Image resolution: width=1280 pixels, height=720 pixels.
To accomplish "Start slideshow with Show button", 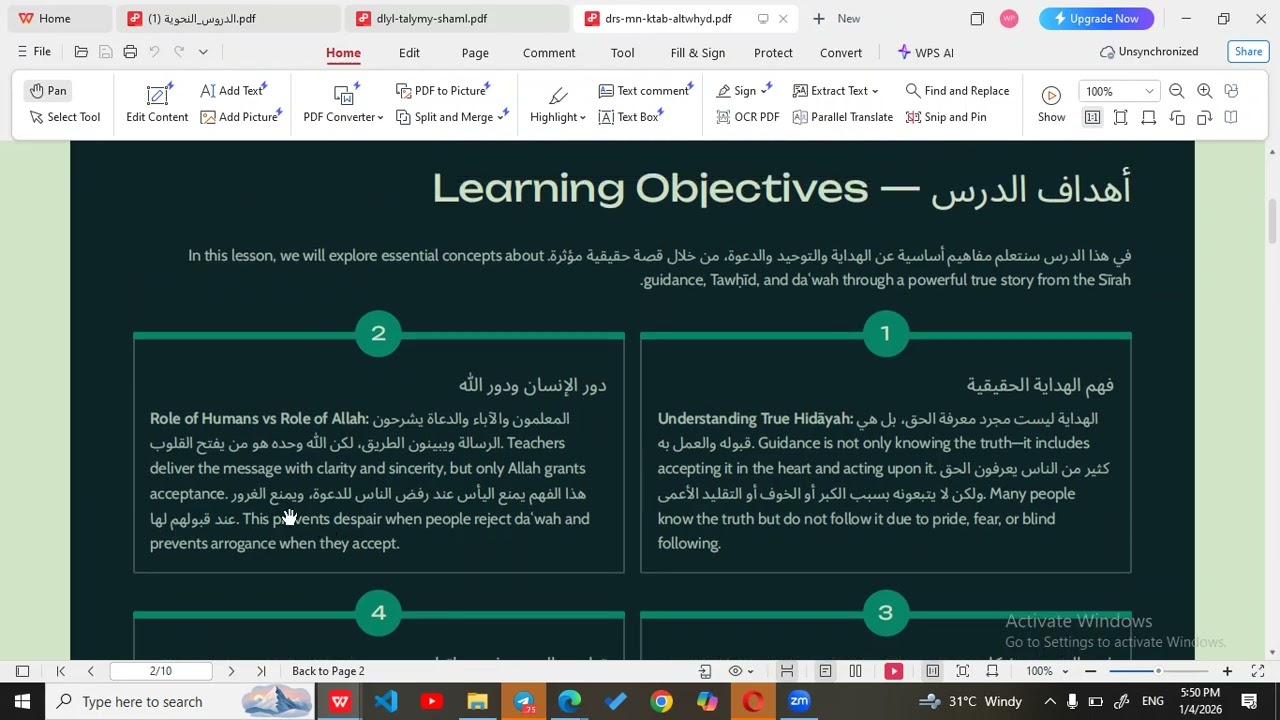I will tap(1051, 104).
